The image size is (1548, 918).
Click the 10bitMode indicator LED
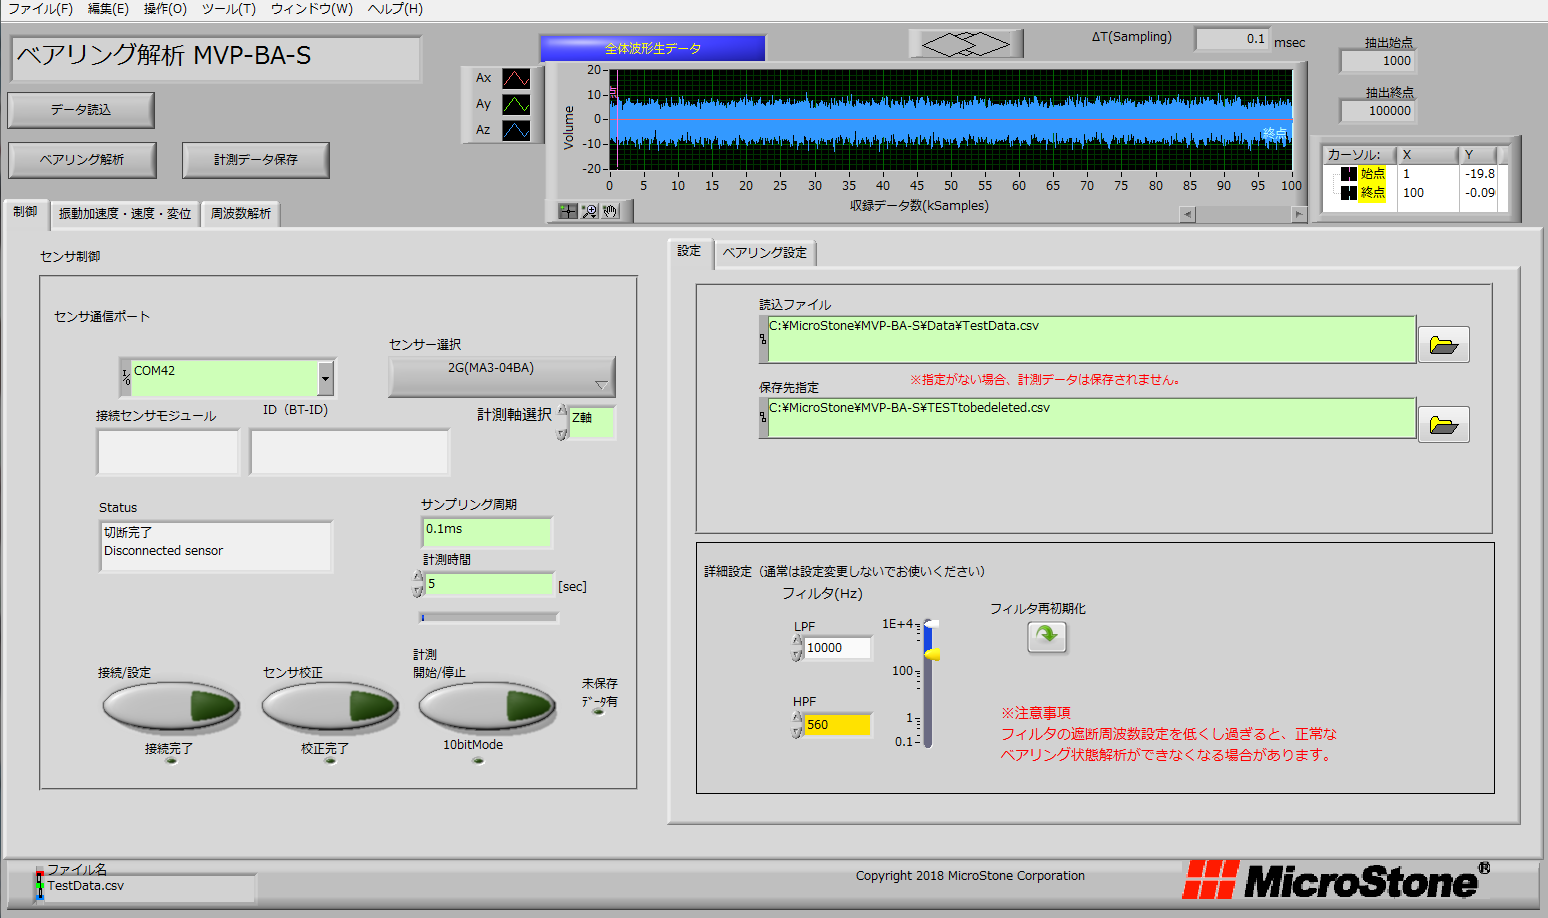[x=478, y=761]
